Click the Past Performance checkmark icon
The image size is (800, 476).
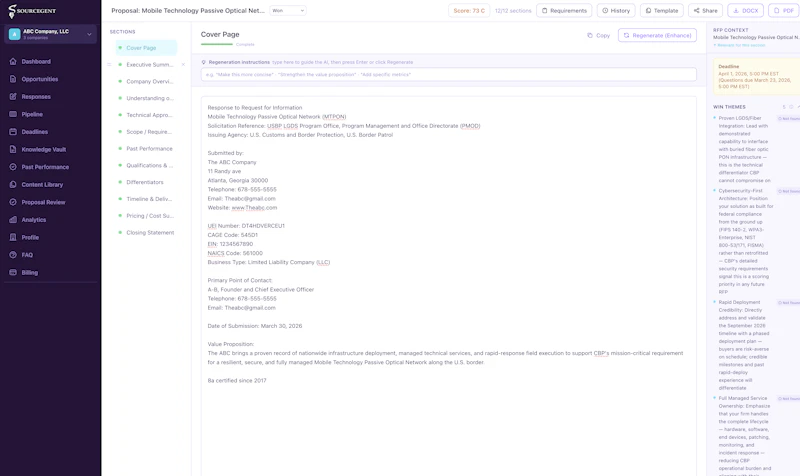tap(13, 167)
